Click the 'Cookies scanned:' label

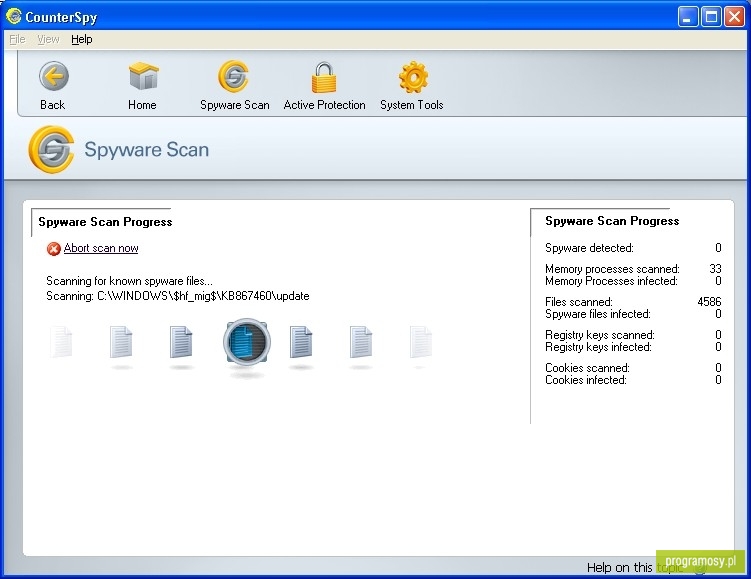coord(587,368)
